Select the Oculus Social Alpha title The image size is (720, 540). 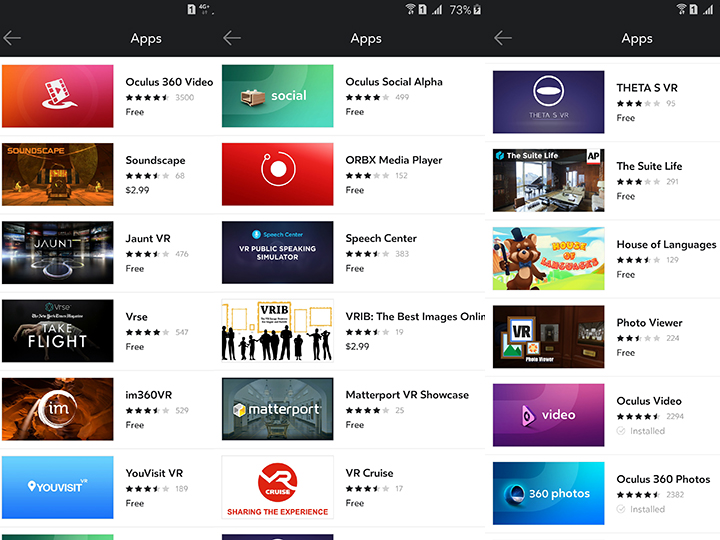tap(394, 82)
